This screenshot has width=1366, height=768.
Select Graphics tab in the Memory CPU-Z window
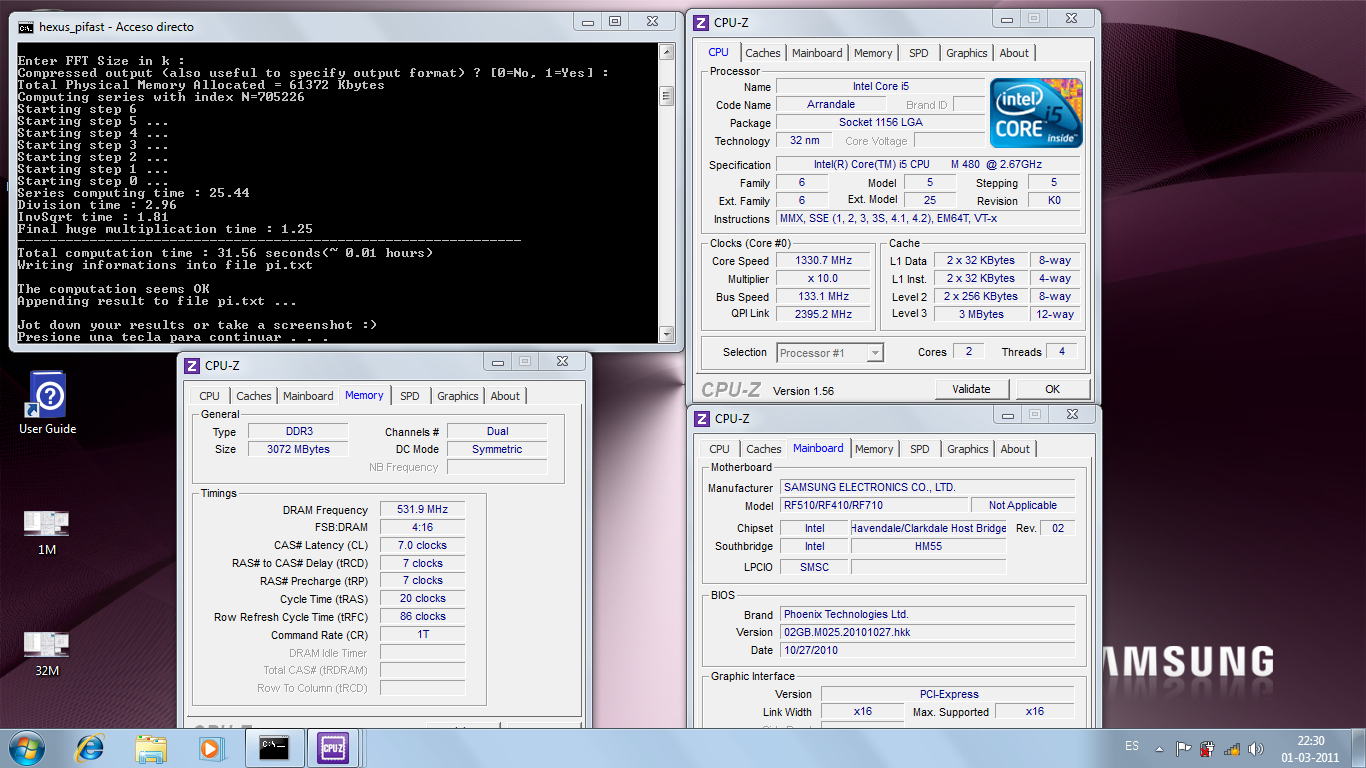(x=458, y=396)
